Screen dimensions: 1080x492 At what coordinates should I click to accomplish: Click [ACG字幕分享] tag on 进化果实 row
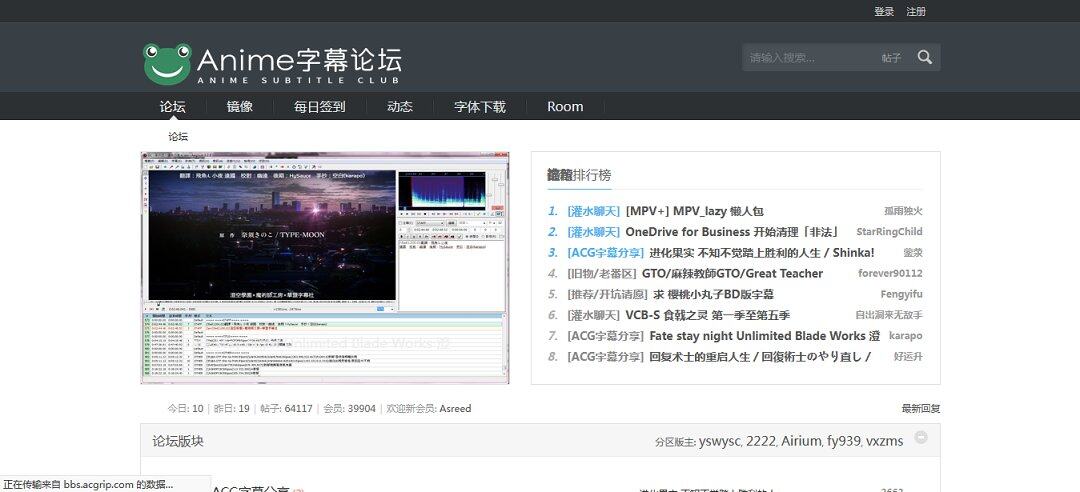click(x=605, y=253)
